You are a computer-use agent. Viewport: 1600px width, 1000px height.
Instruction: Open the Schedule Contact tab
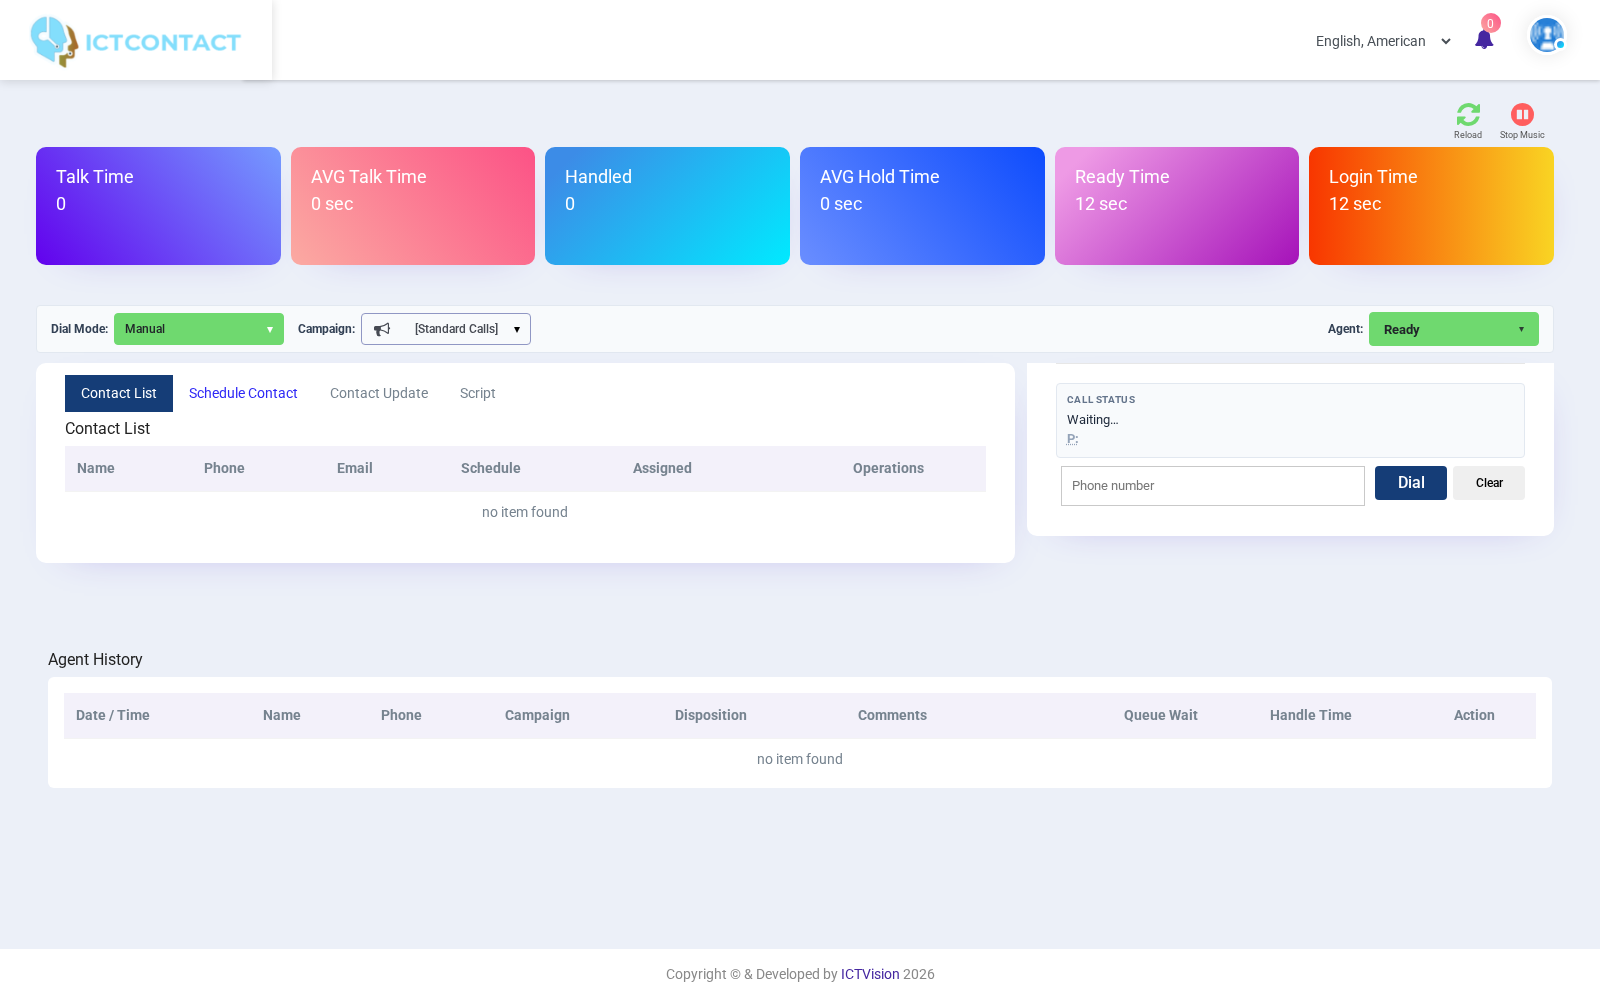pyautogui.click(x=243, y=393)
